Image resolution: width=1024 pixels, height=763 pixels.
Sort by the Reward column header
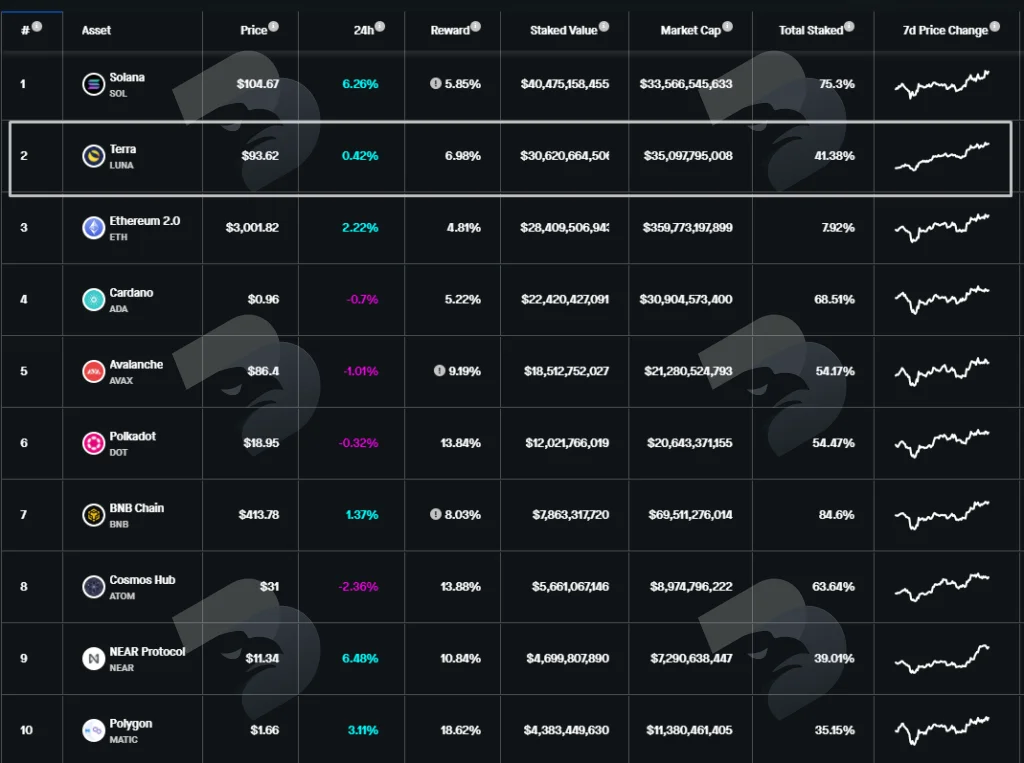pos(450,30)
